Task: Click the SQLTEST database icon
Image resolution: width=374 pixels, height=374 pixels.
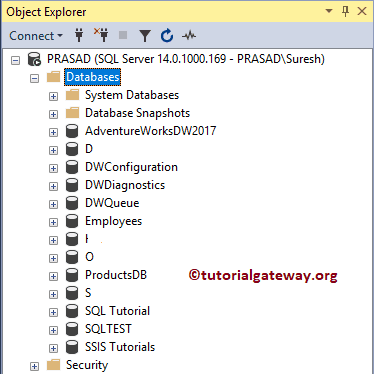Action: click(x=72, y=329)
